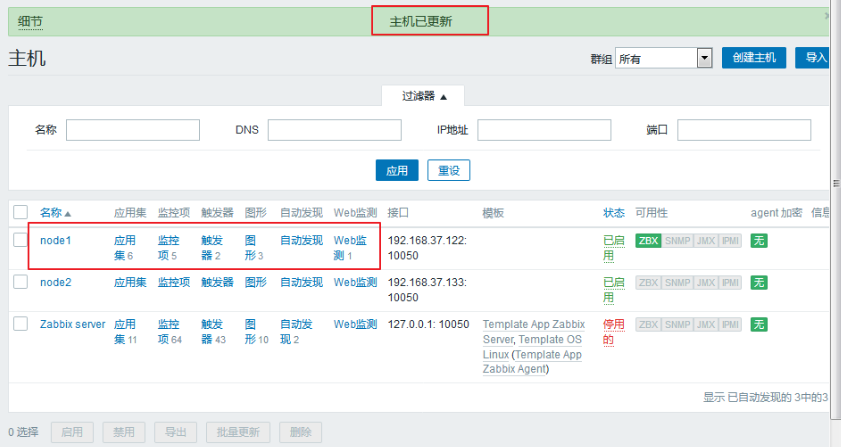Open Zabbix server 自动发现 2 link
Image resolution: width=841 pixels, height=447 pixels.
coord(296,331)
